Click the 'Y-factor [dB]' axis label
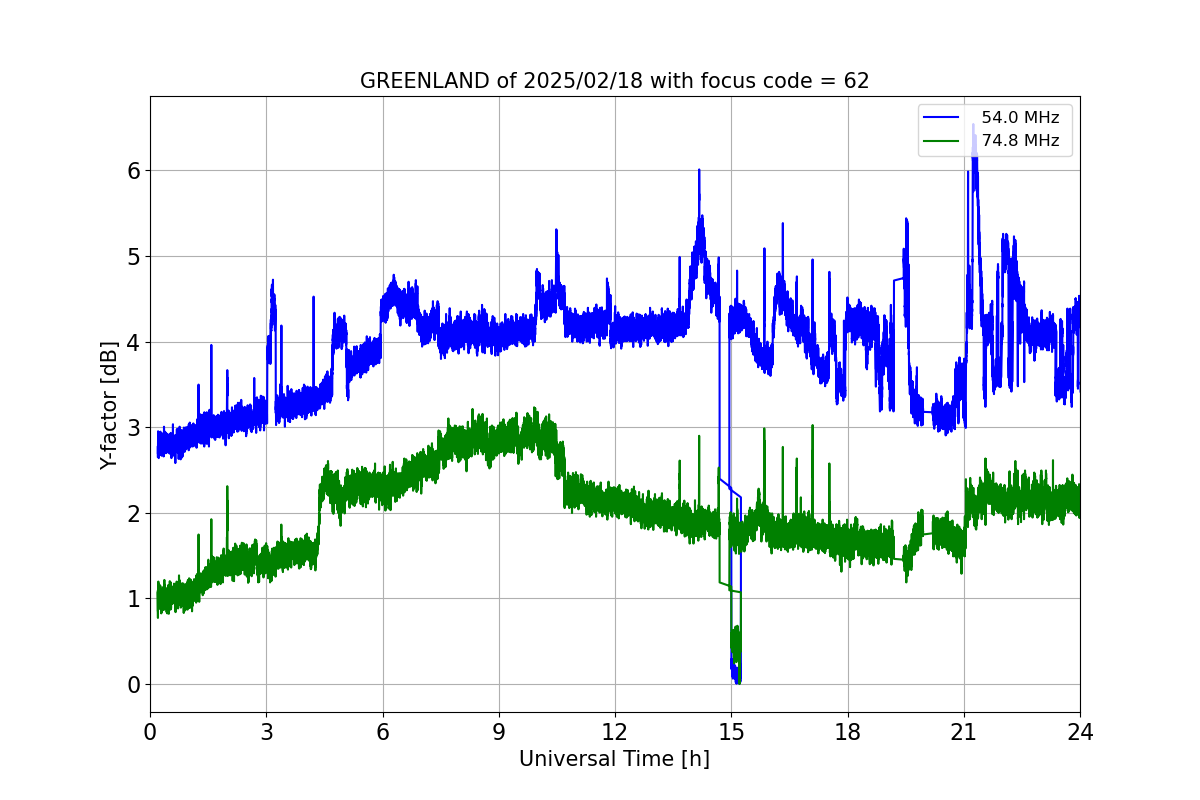Viewport: 1200px width, 800px height. tap(109, 405)
